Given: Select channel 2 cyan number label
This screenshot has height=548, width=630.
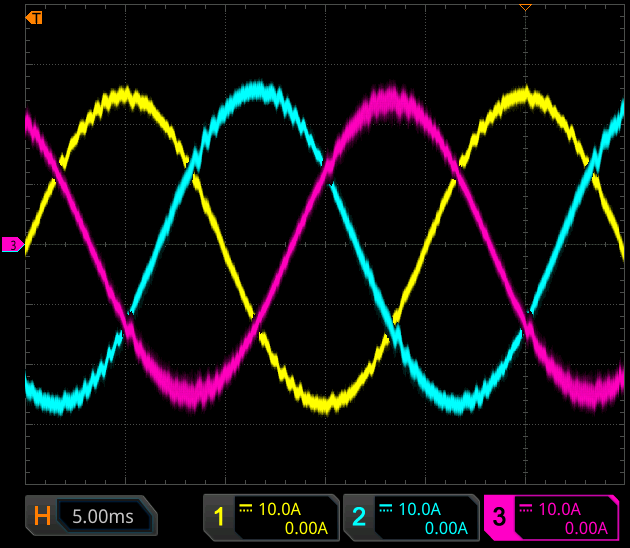Looking at the screenshot, I should 359,517.
